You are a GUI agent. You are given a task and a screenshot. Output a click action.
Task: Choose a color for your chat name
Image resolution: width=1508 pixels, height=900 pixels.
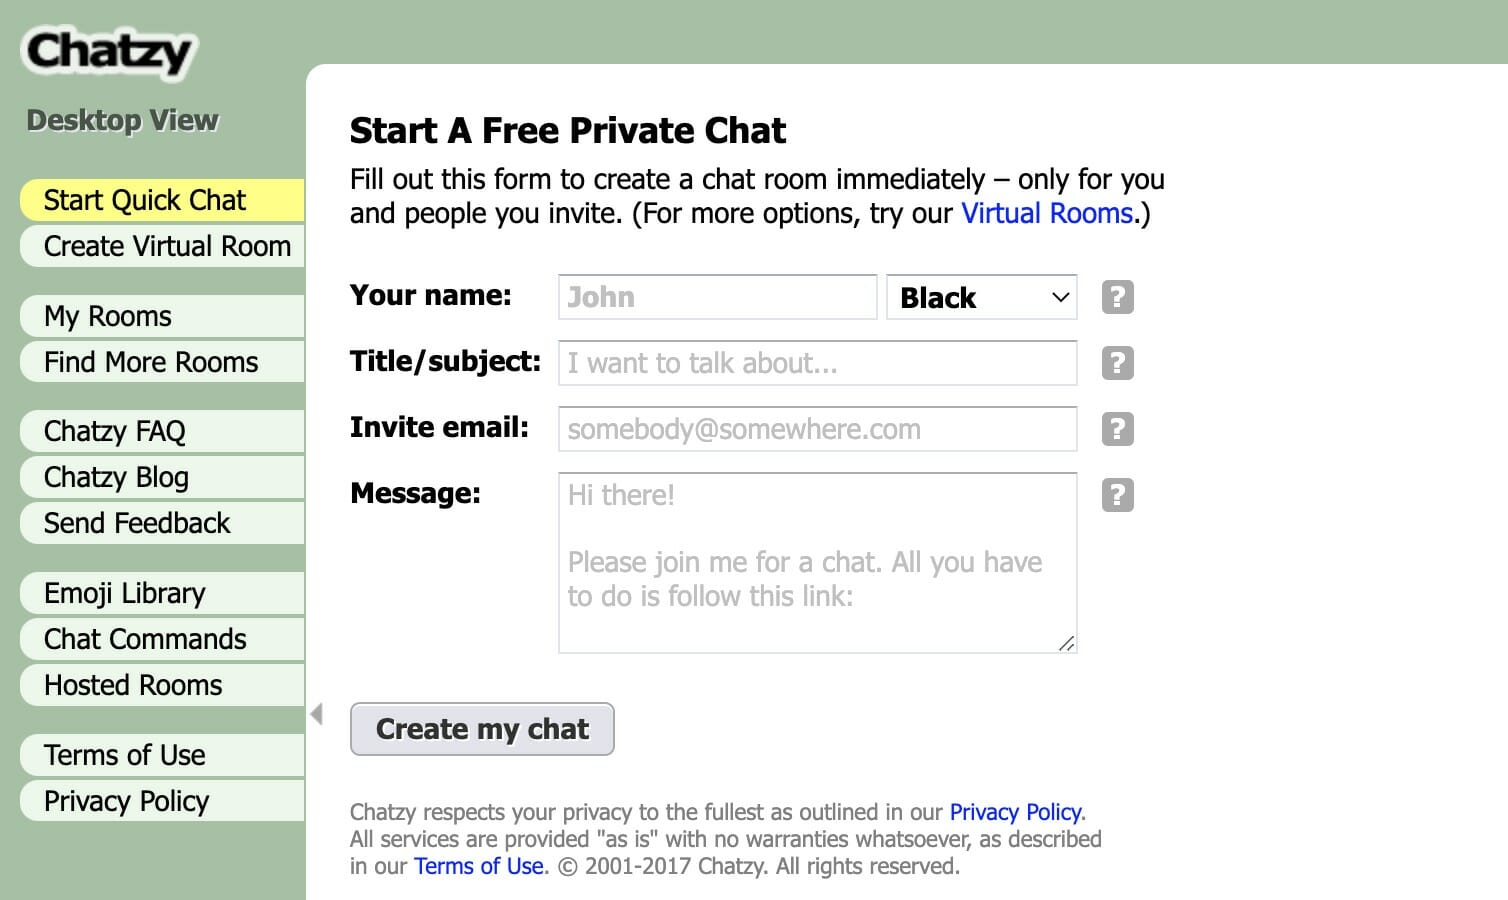pyautogui.click(x=980, y=296)
